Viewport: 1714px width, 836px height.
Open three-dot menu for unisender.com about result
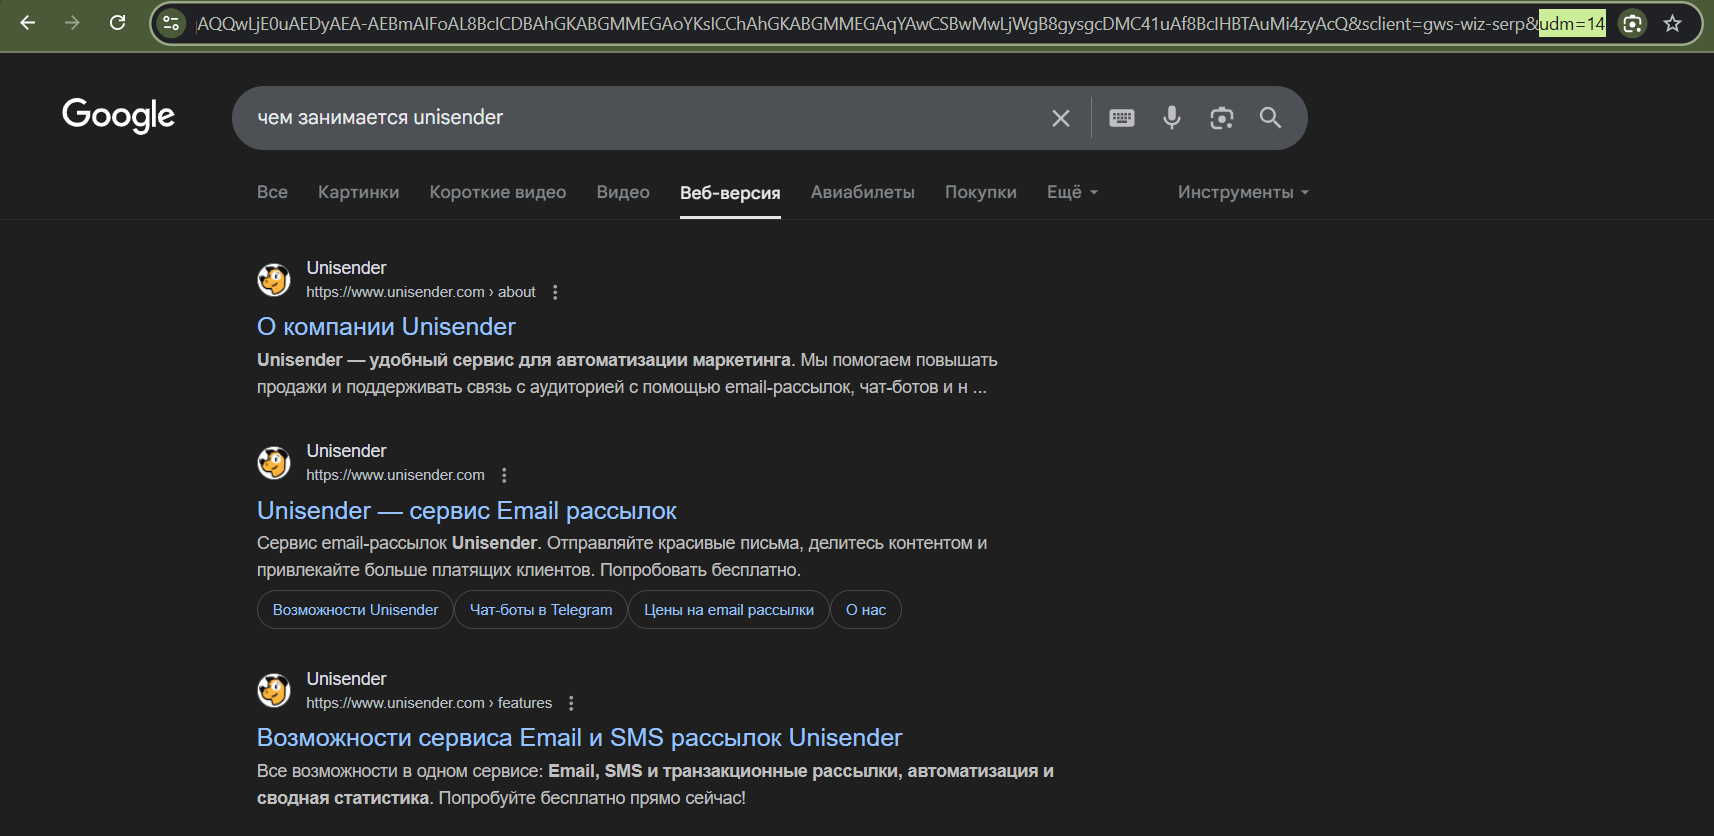[555, 292]
